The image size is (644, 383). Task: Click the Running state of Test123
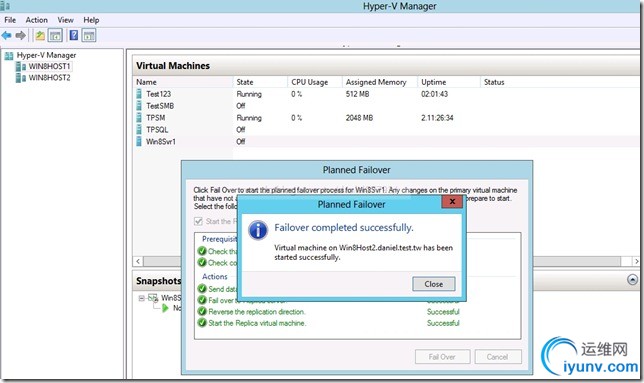249,94
